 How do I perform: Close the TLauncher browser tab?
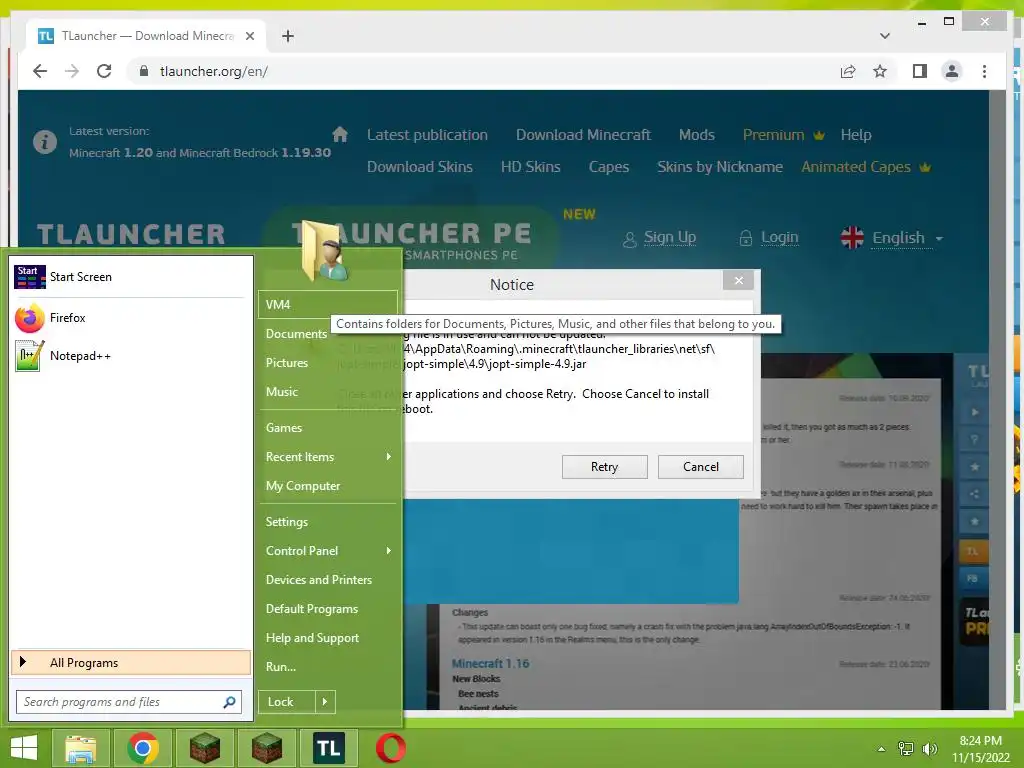[249, 36]
